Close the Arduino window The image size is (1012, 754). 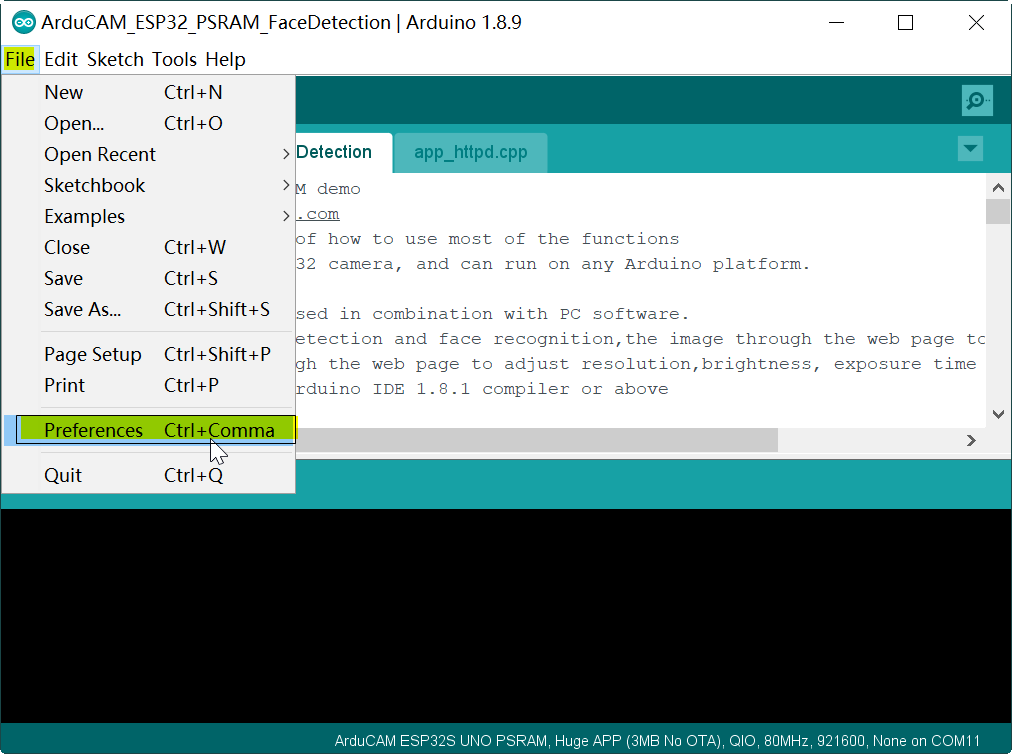click(x=976, y=23)
